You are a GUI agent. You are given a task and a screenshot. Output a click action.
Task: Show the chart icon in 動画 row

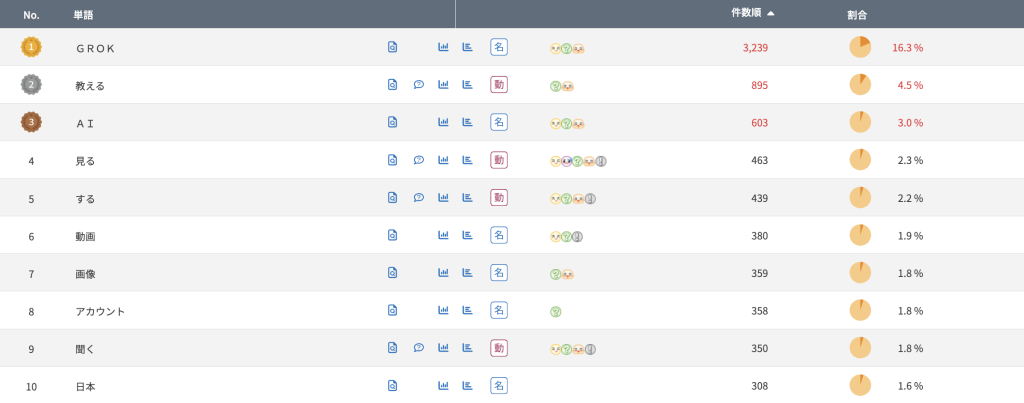pos(443,235)
